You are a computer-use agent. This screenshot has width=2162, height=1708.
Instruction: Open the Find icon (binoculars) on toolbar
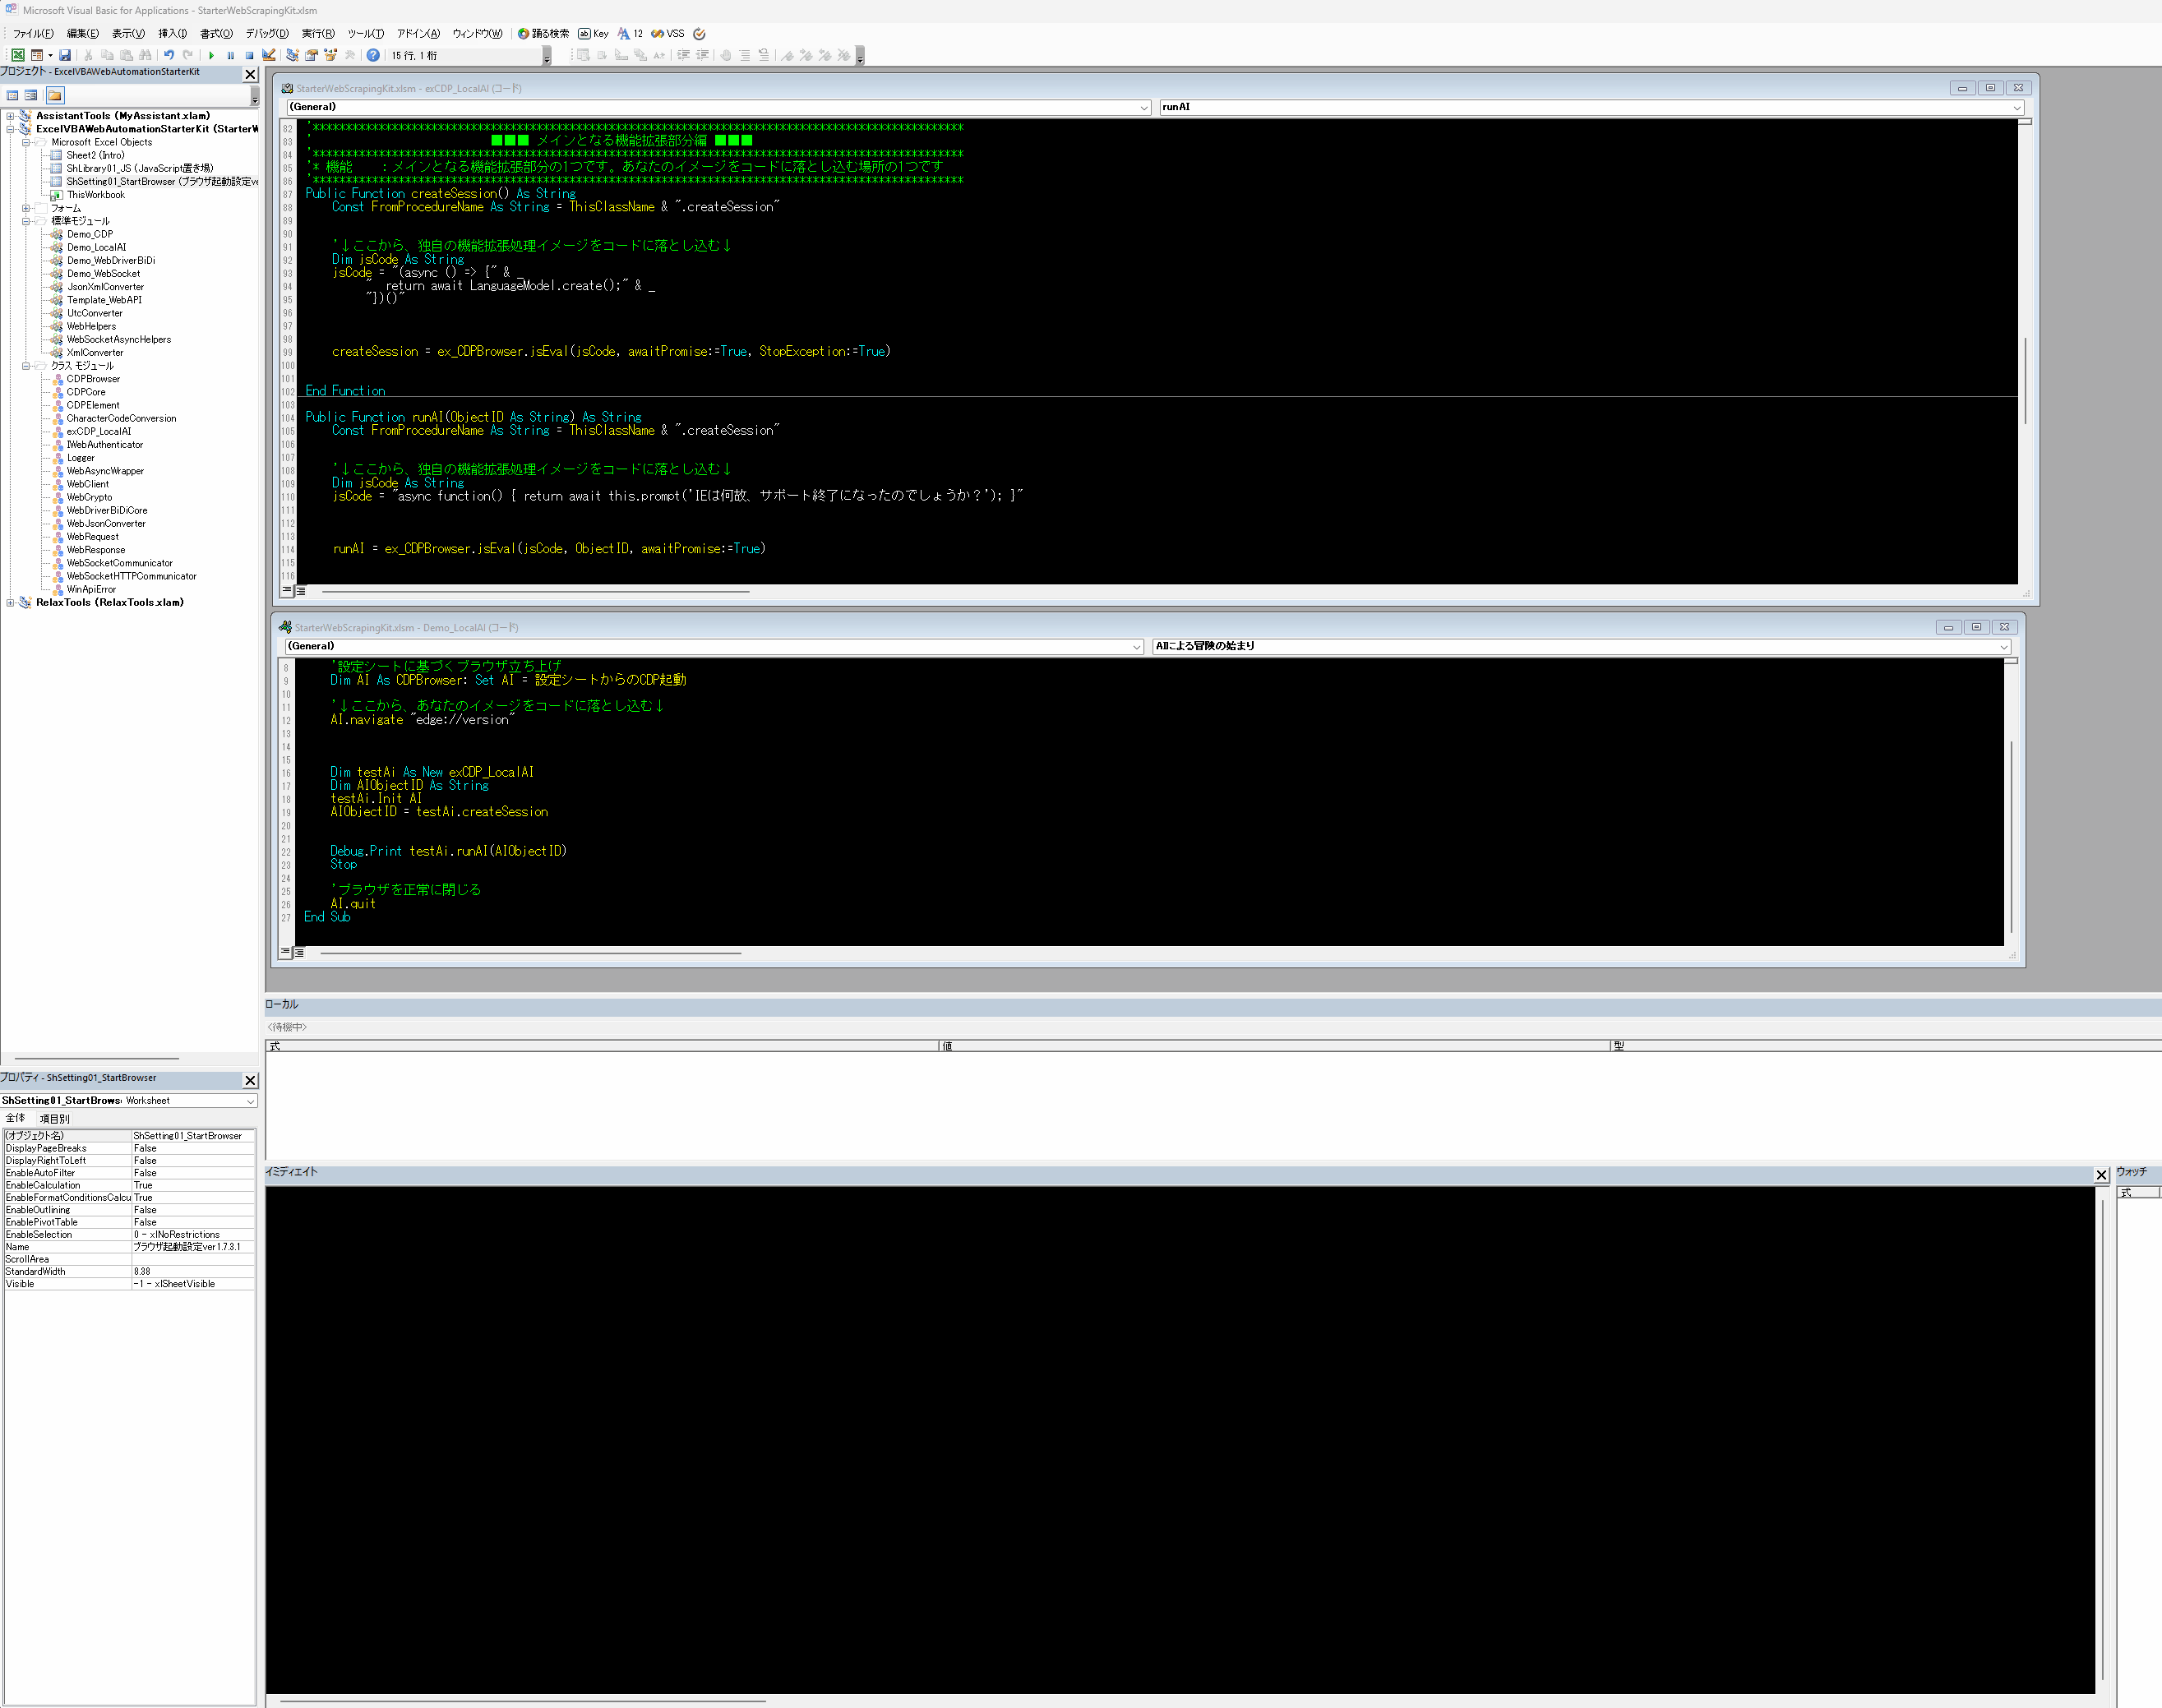(146, 55)
